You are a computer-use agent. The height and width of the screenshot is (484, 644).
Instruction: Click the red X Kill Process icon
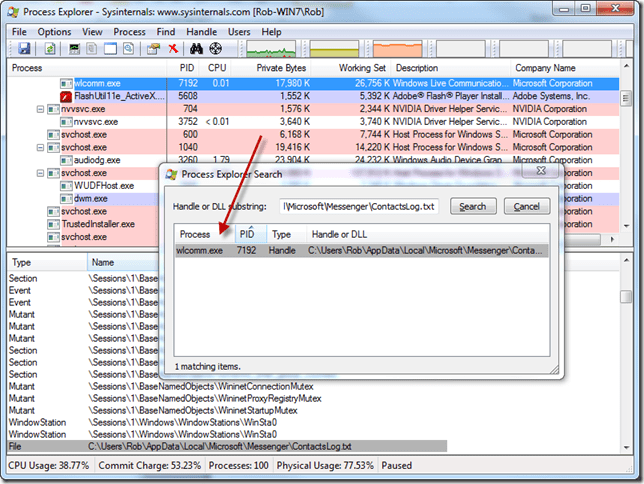173,48
